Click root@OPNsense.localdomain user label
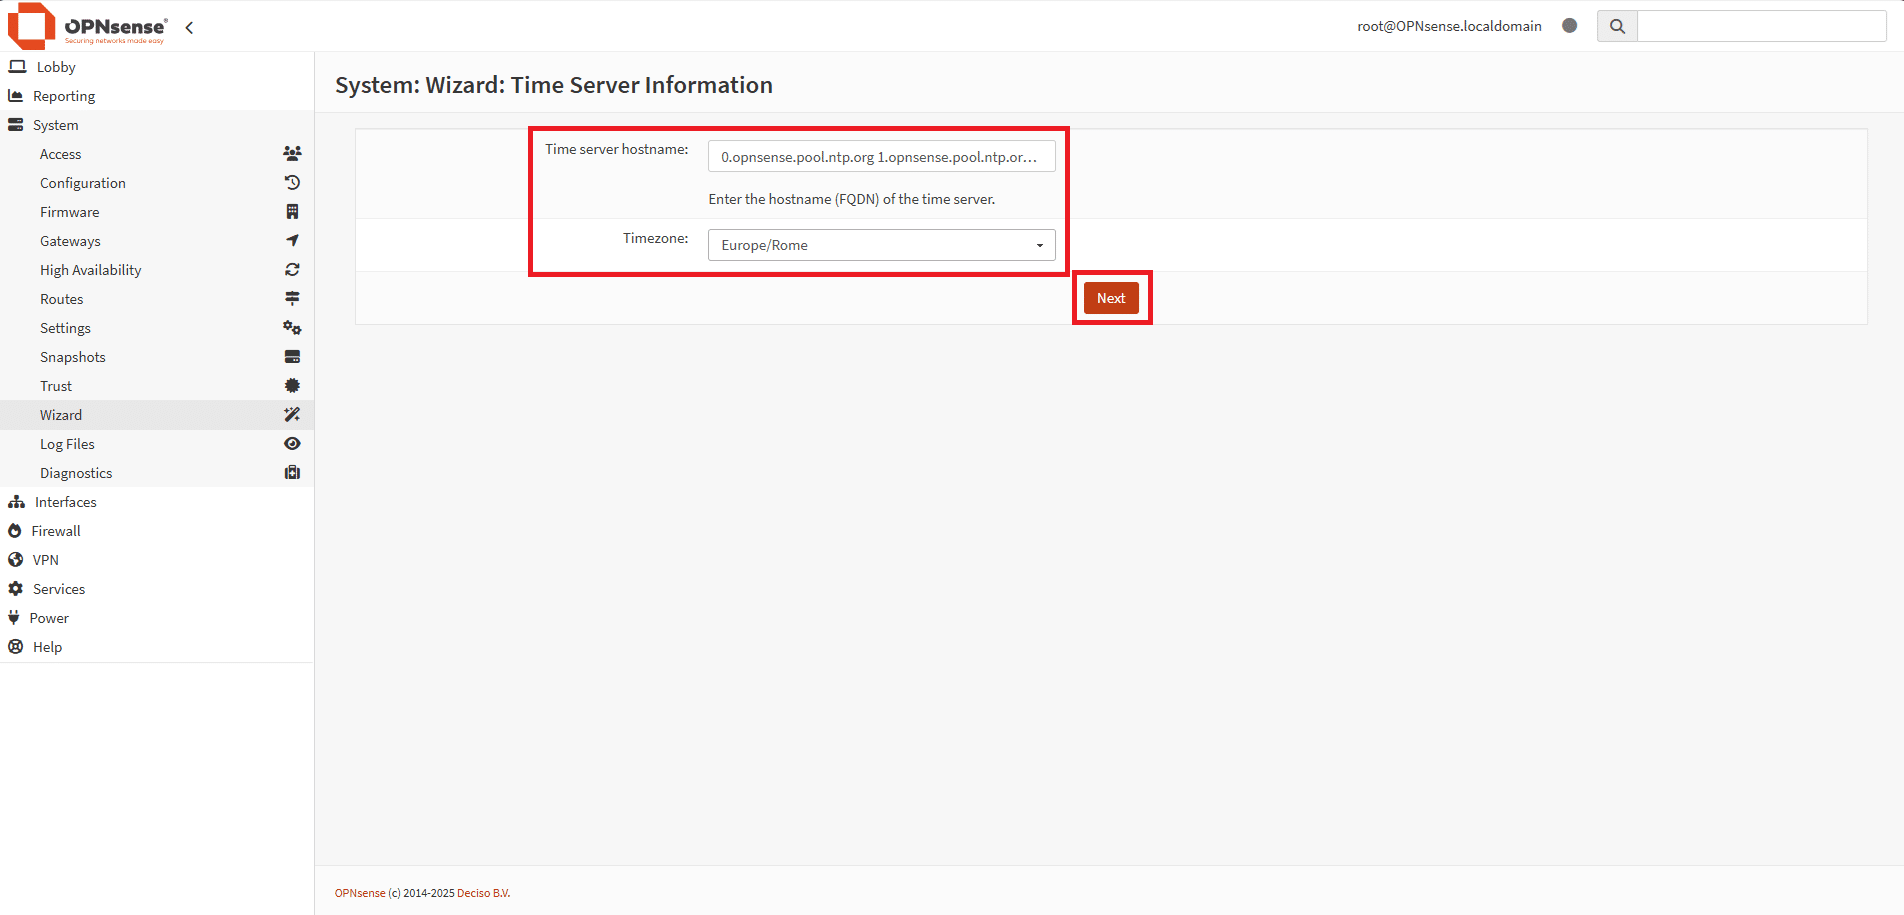The image size is (1904, 915). coord(1449,26)
